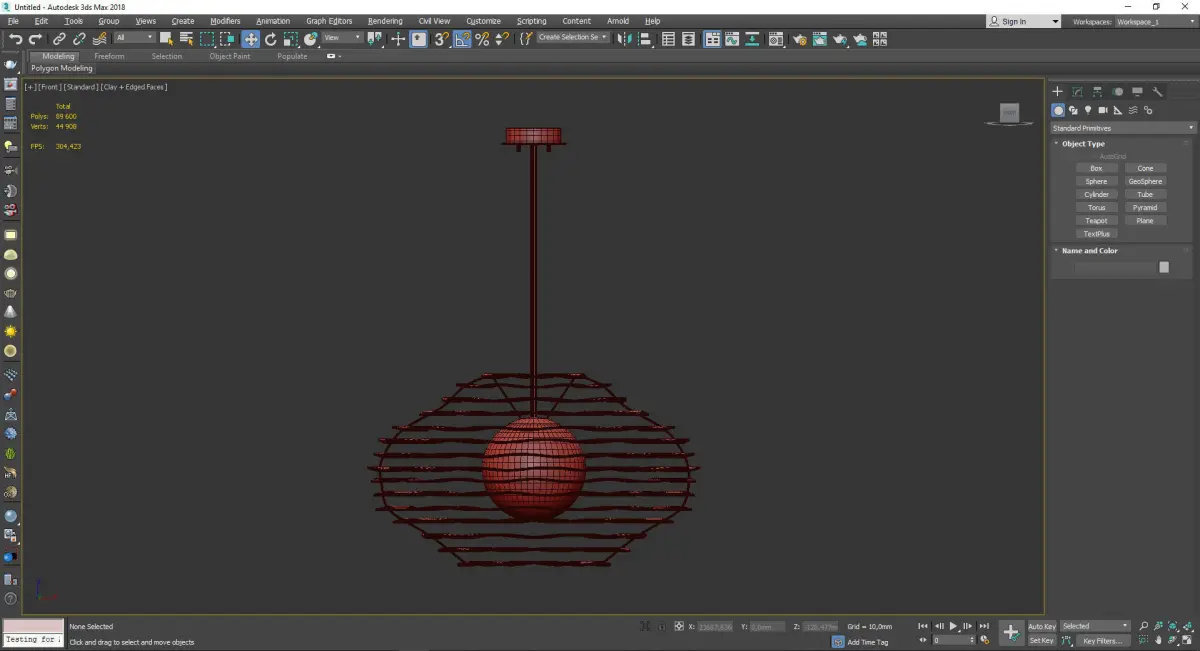Toggle Window/Crossing selection mode
The image size is (1200, 651).
(228, 39)
